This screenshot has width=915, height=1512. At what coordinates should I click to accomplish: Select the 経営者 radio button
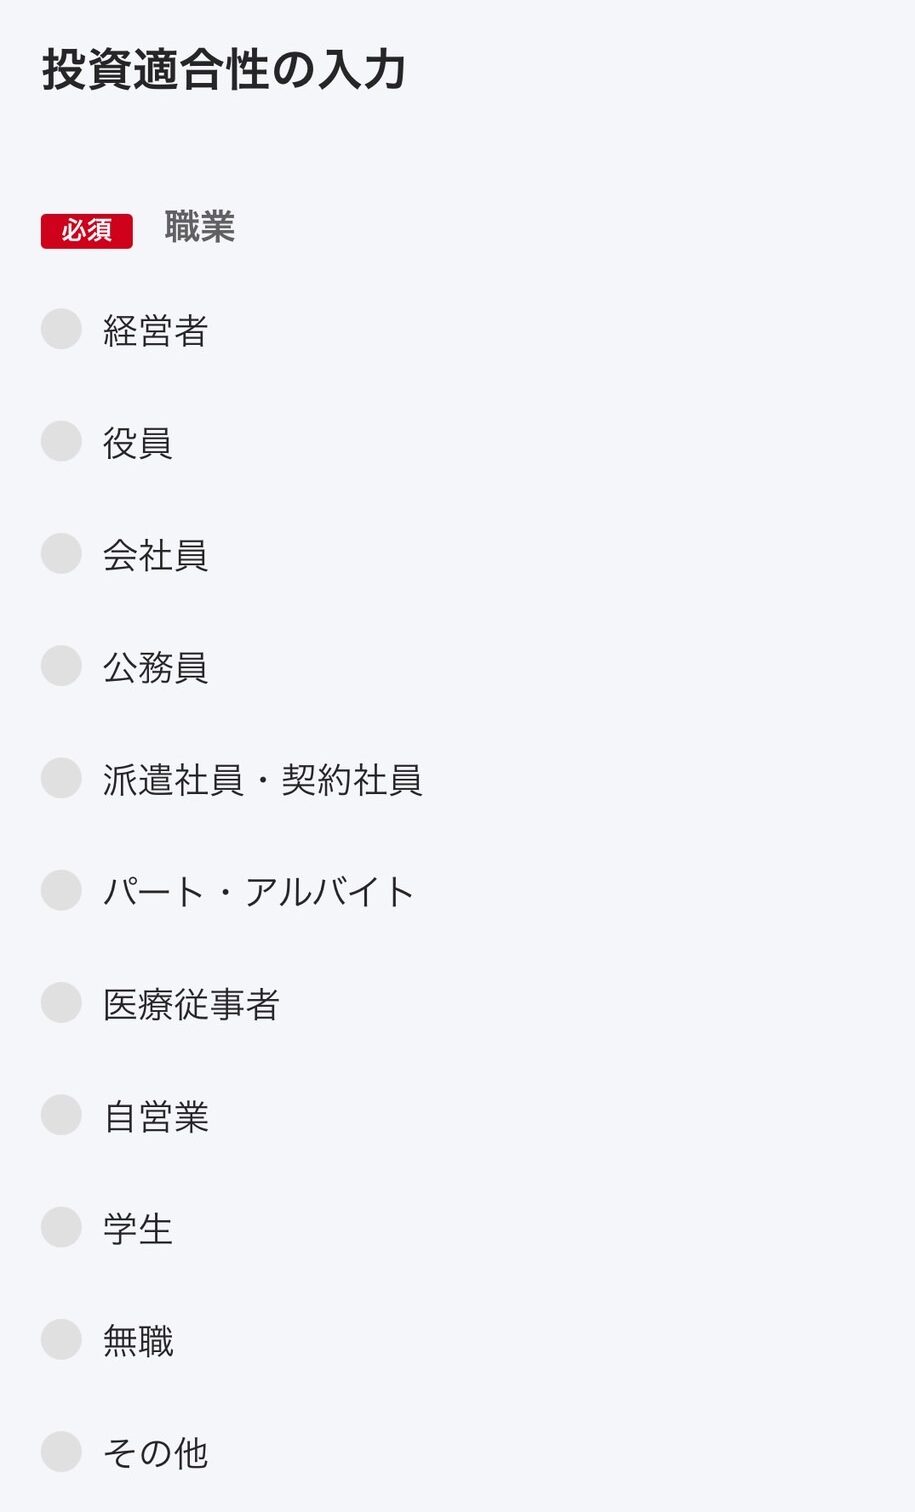(x=61, y=329)
